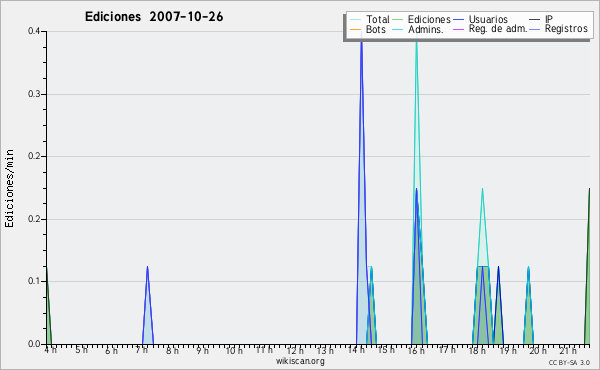
Task: Click the 19 h axis label
Action: [508, 350]
